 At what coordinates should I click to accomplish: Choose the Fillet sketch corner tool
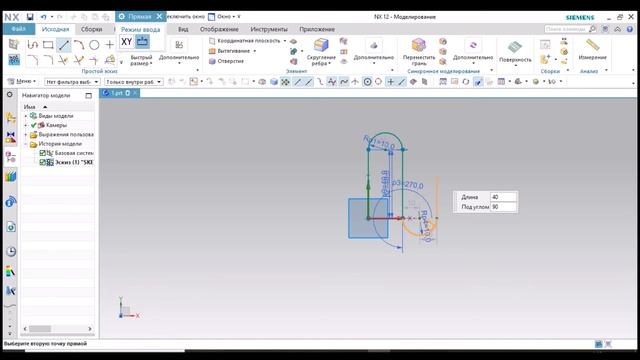click(x=33, y=60)
